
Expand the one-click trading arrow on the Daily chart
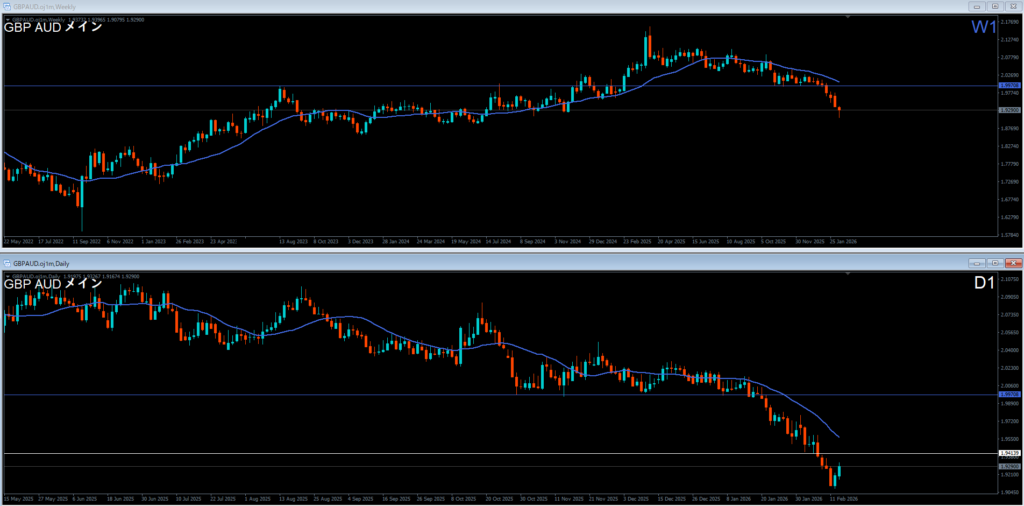click(8, 275)
